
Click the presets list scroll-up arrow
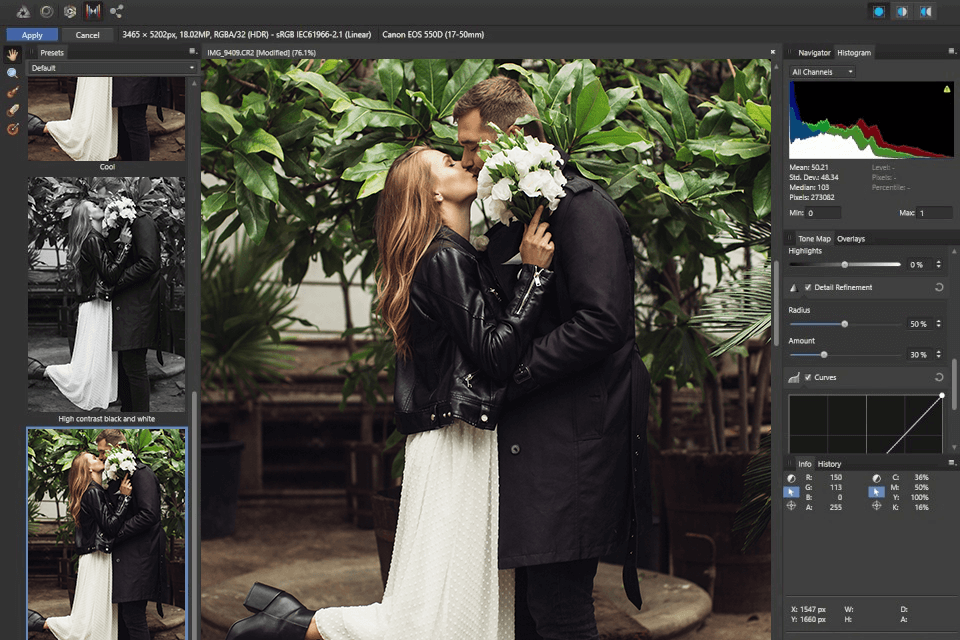pyautogui.click(x=194, y=83)
